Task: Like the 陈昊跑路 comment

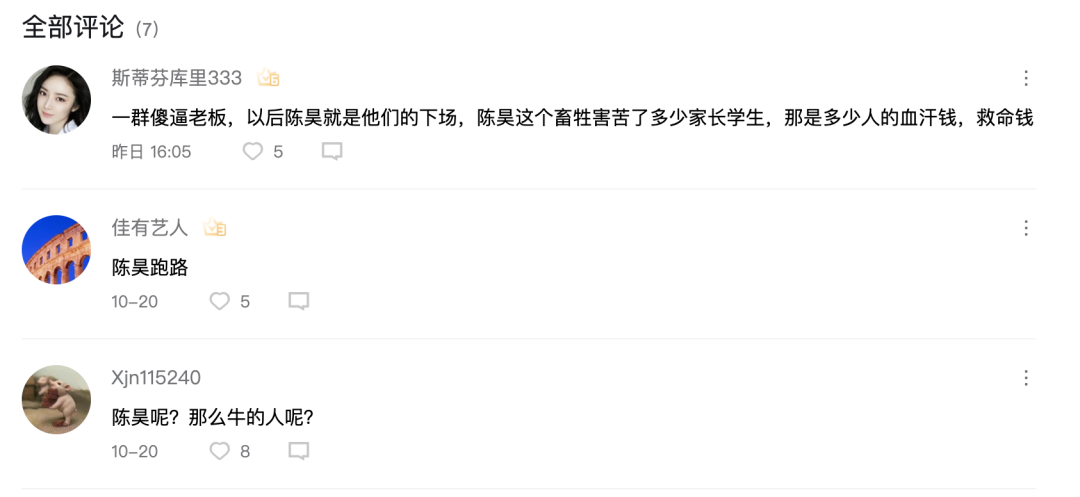Action: pyautogui.click(x=220, y=301)
